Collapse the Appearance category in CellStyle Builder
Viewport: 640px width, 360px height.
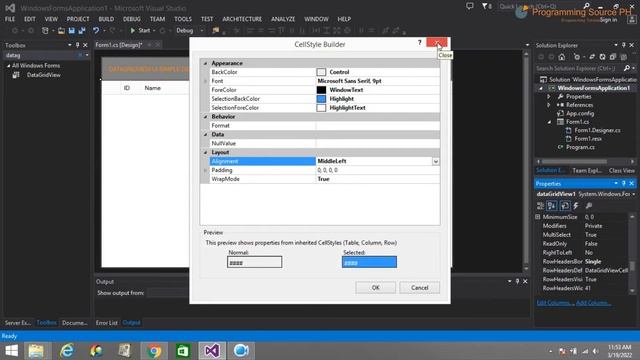pyautogui.click(x=205, y=63)
